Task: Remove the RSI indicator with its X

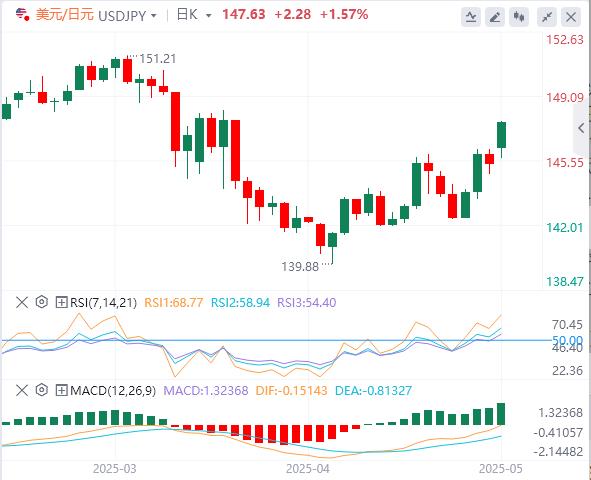Action: (22, 302)
